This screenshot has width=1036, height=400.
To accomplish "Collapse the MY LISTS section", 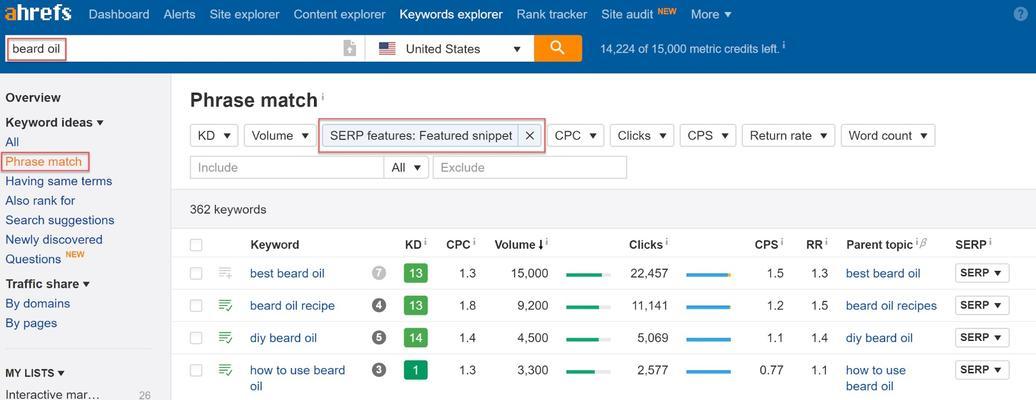I will click(34, 373).
